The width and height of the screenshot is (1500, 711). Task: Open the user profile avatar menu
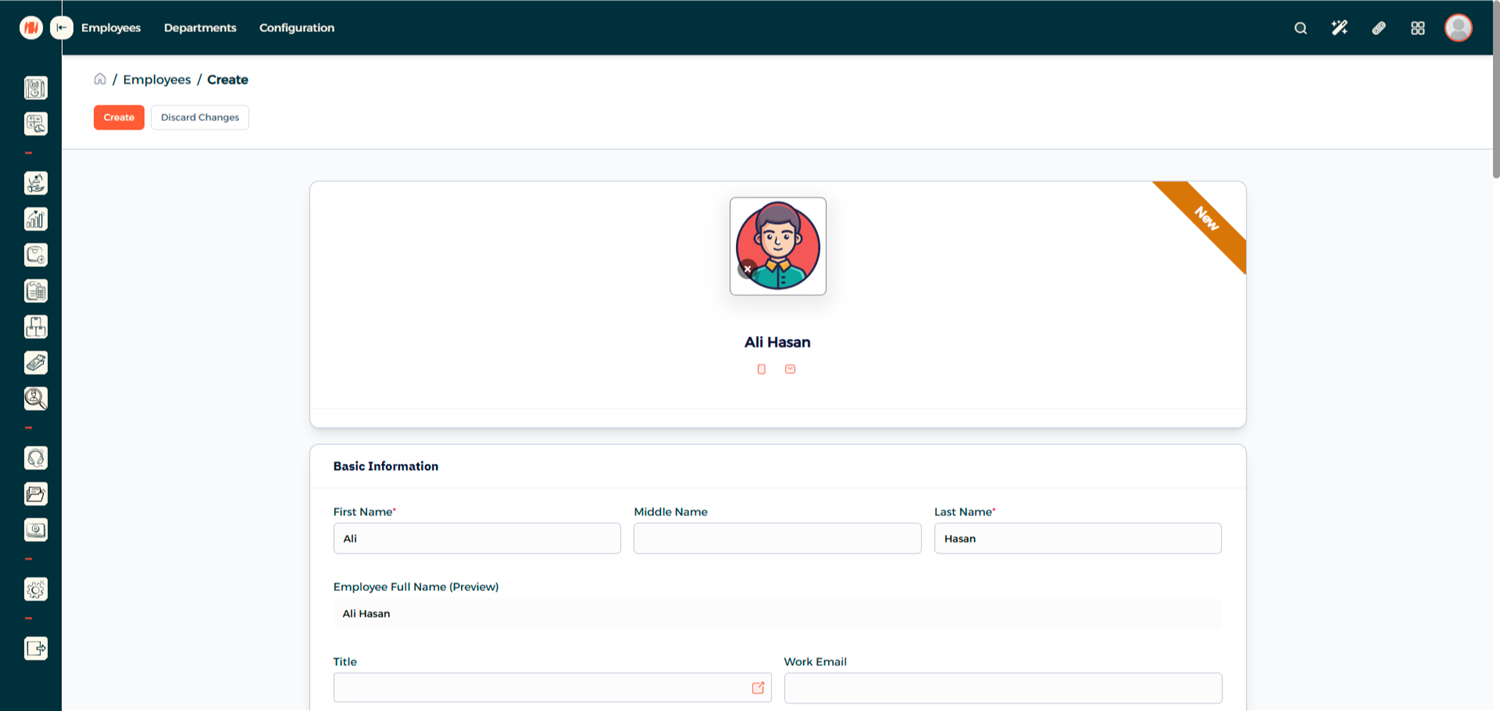[x=1458, y=28]
